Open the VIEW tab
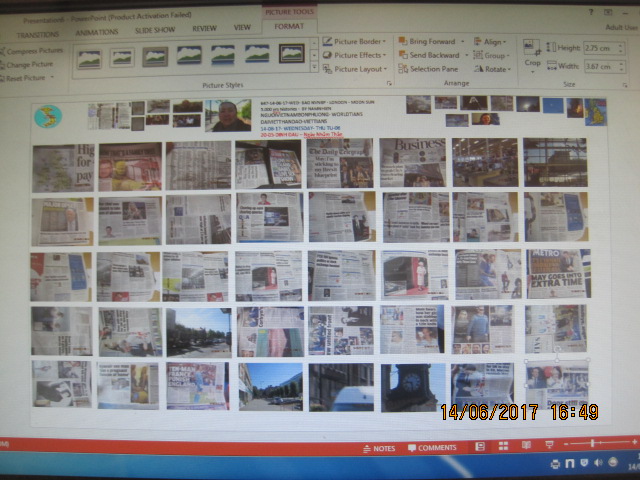The height and width of the screenshot is (480, 640). (x=242, y=27)
